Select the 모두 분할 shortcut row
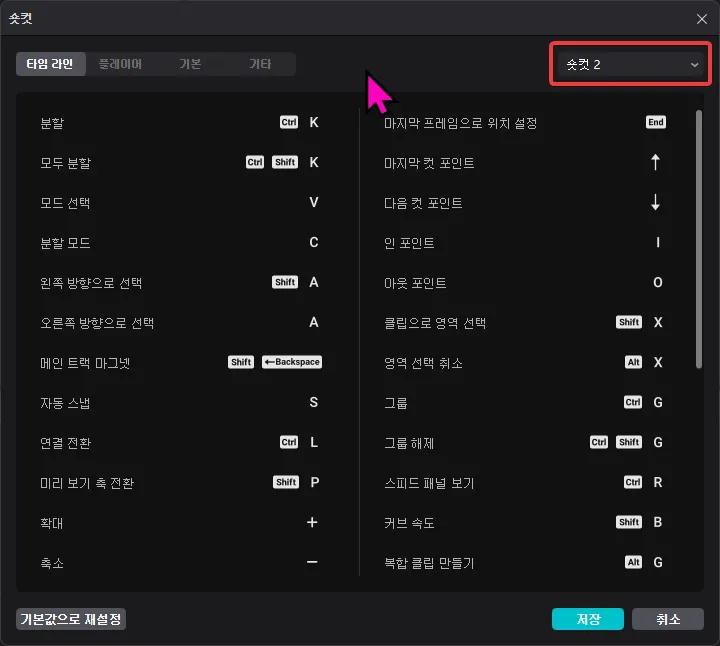720x646 pixels. [180, 163]
